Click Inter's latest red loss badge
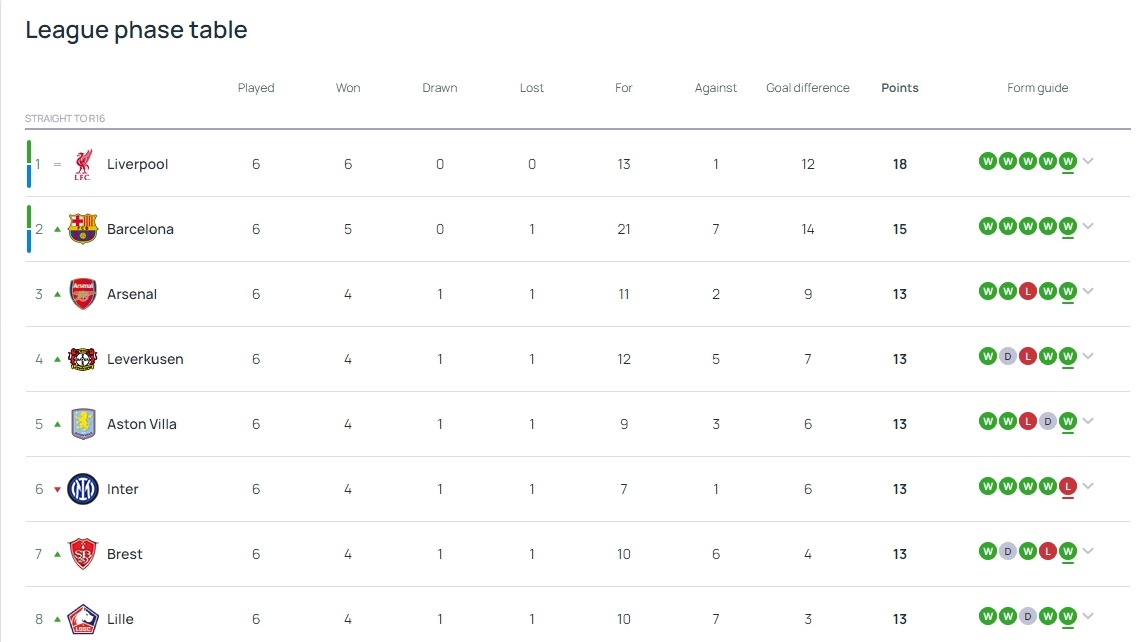 tap(1068, 486)
